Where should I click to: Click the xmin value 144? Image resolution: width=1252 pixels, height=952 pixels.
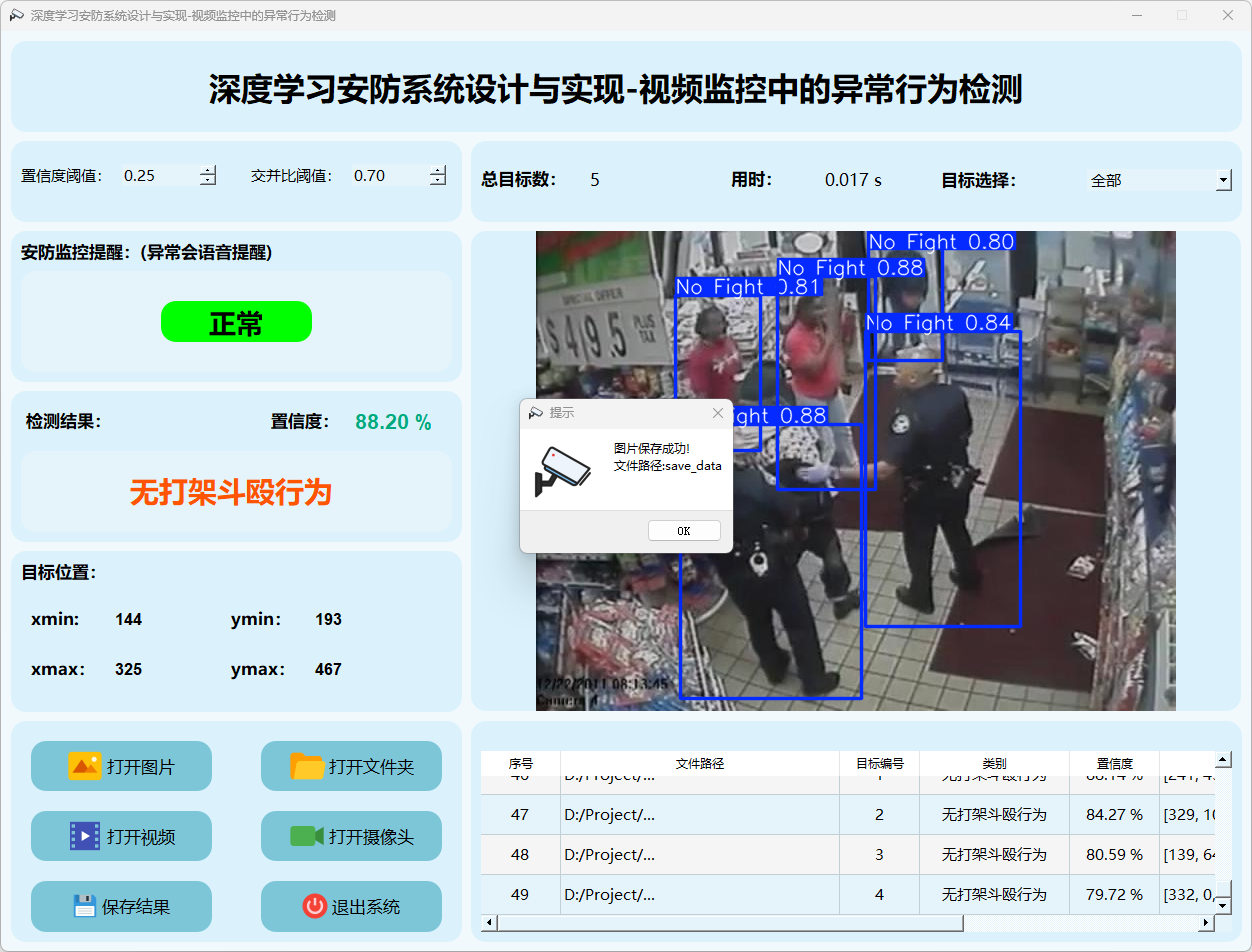point(128,619)
